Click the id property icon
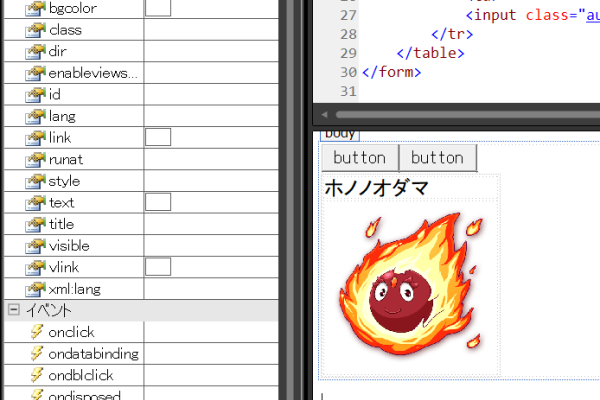This screenshot has height=400, width=600. tap(35, 95)
